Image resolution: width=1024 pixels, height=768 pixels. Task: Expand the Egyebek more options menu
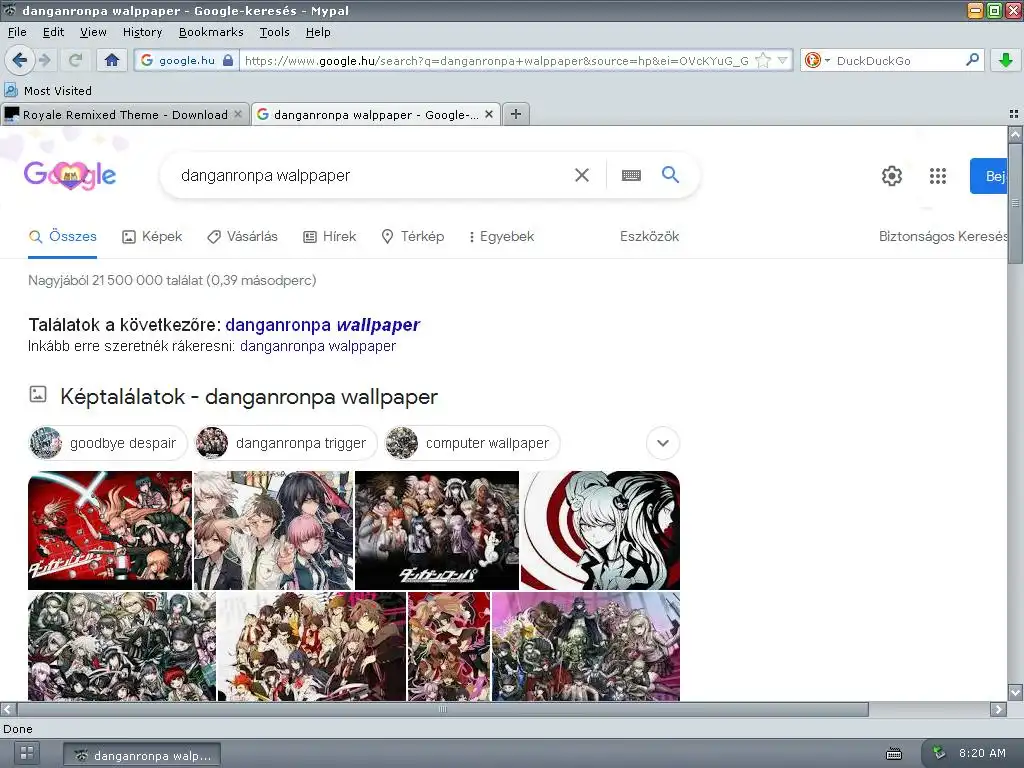coord(502,236)
